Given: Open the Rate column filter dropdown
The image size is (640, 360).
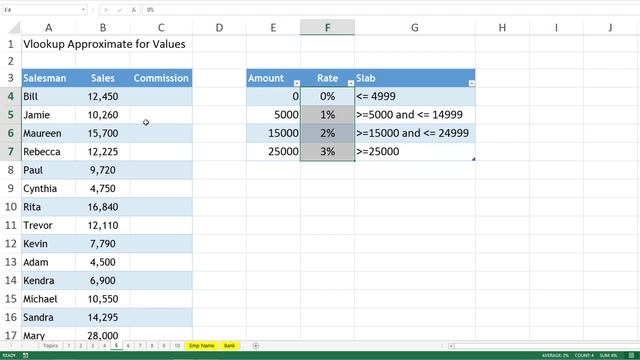Looking at the screenshot, I should [351, 83].
